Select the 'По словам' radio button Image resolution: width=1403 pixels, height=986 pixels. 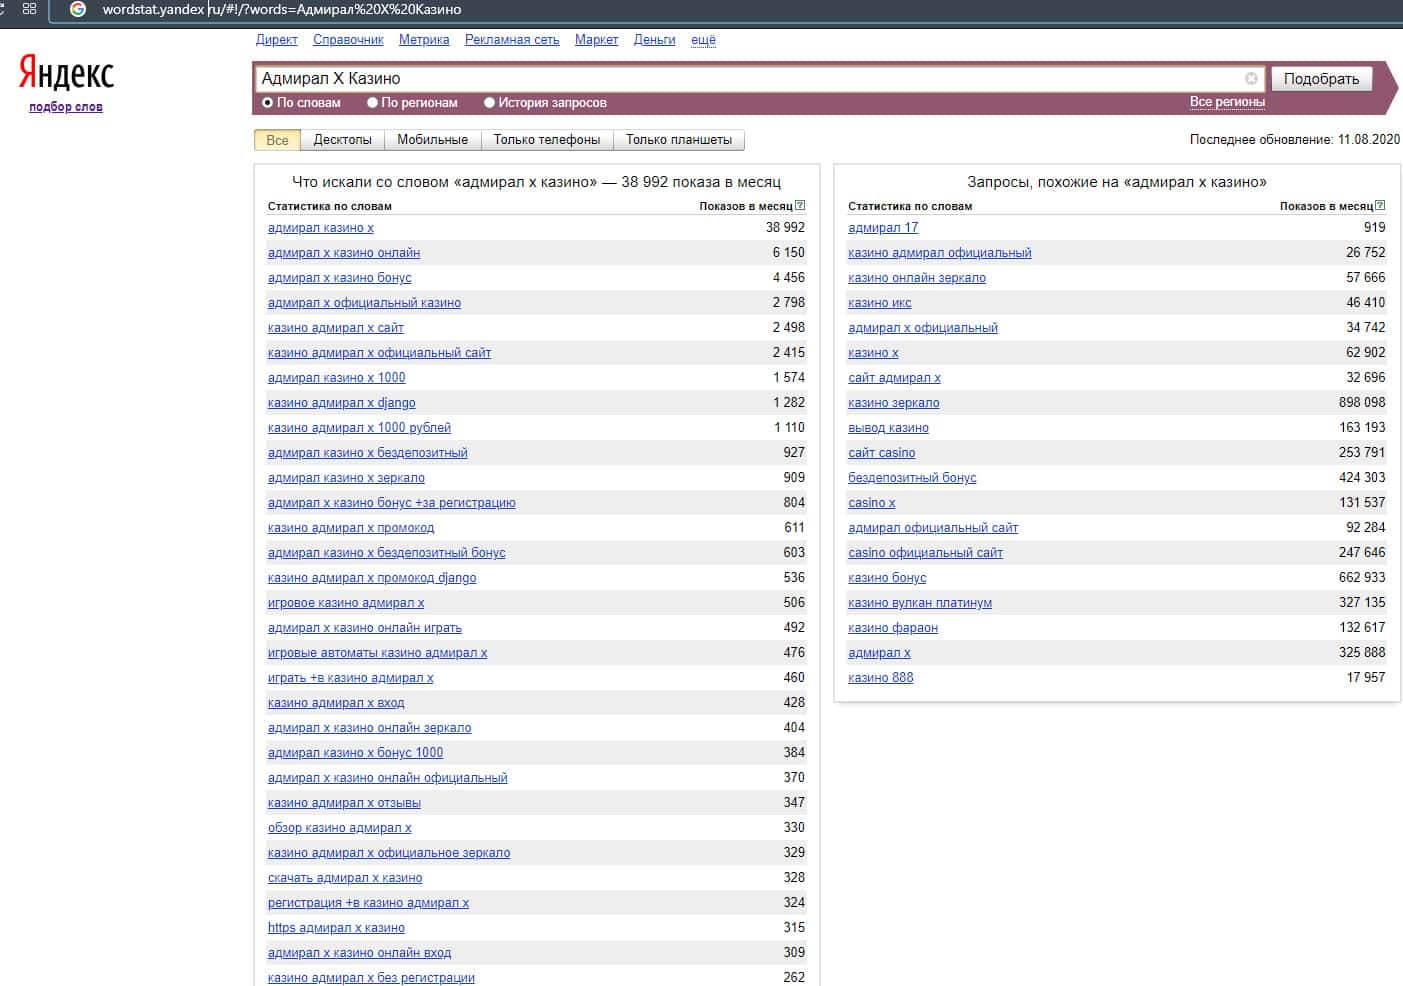point(267,103)
